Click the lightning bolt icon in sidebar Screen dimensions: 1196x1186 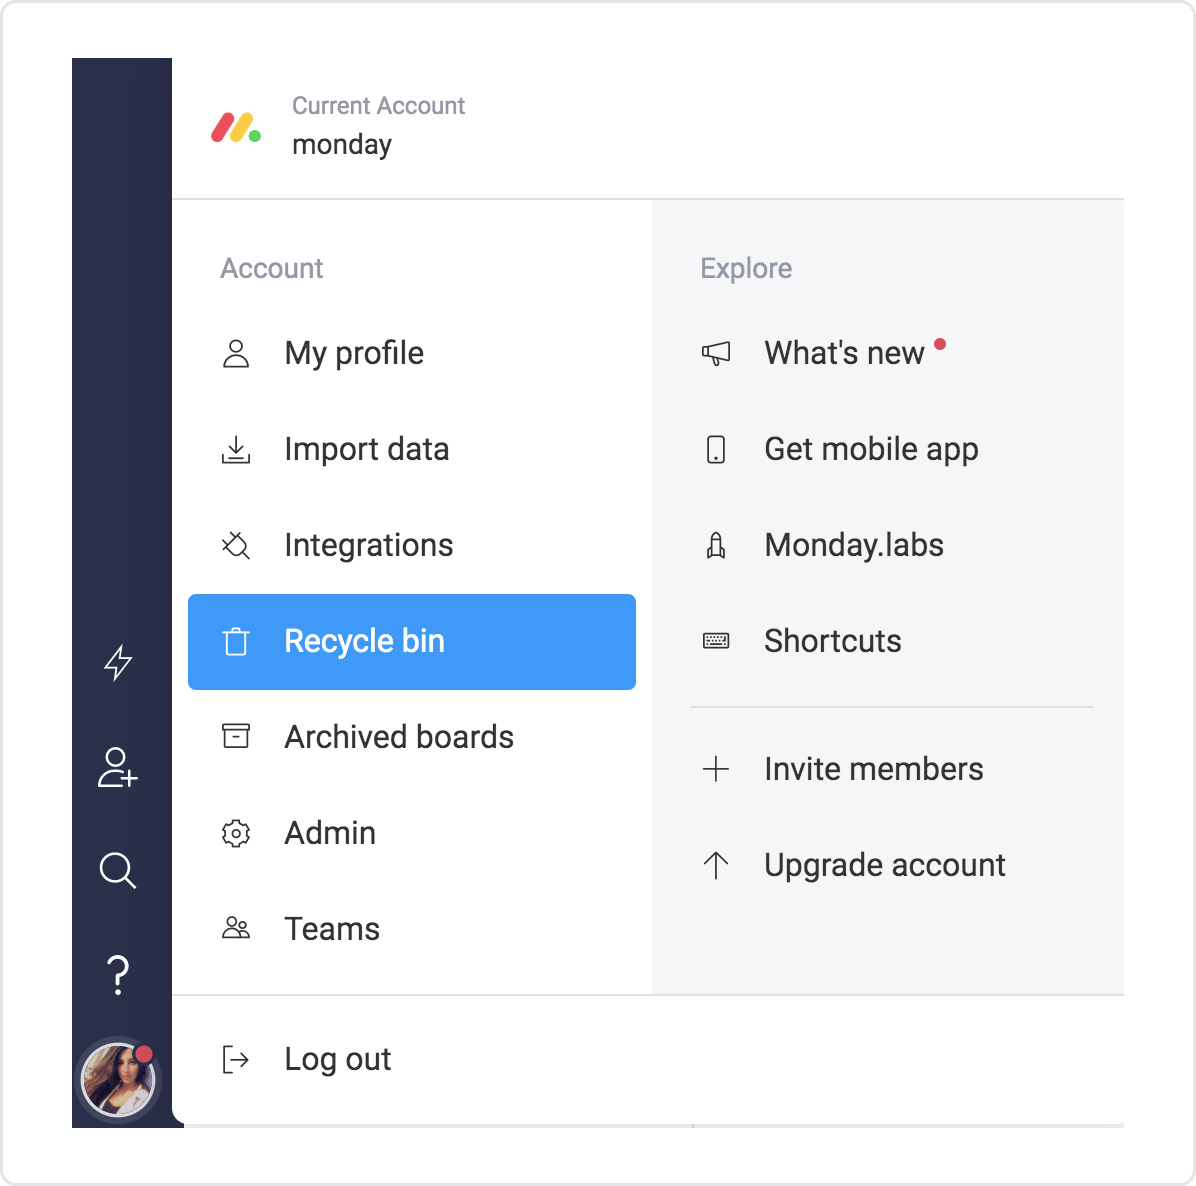pos(118,662)
